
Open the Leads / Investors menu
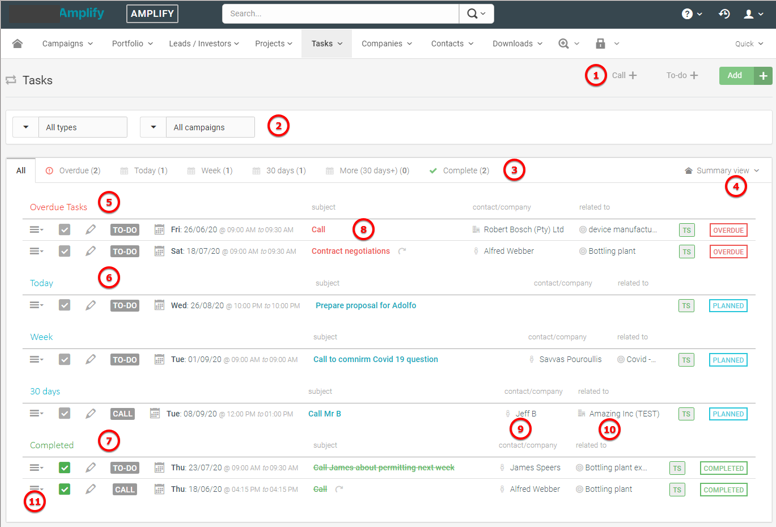204,44
